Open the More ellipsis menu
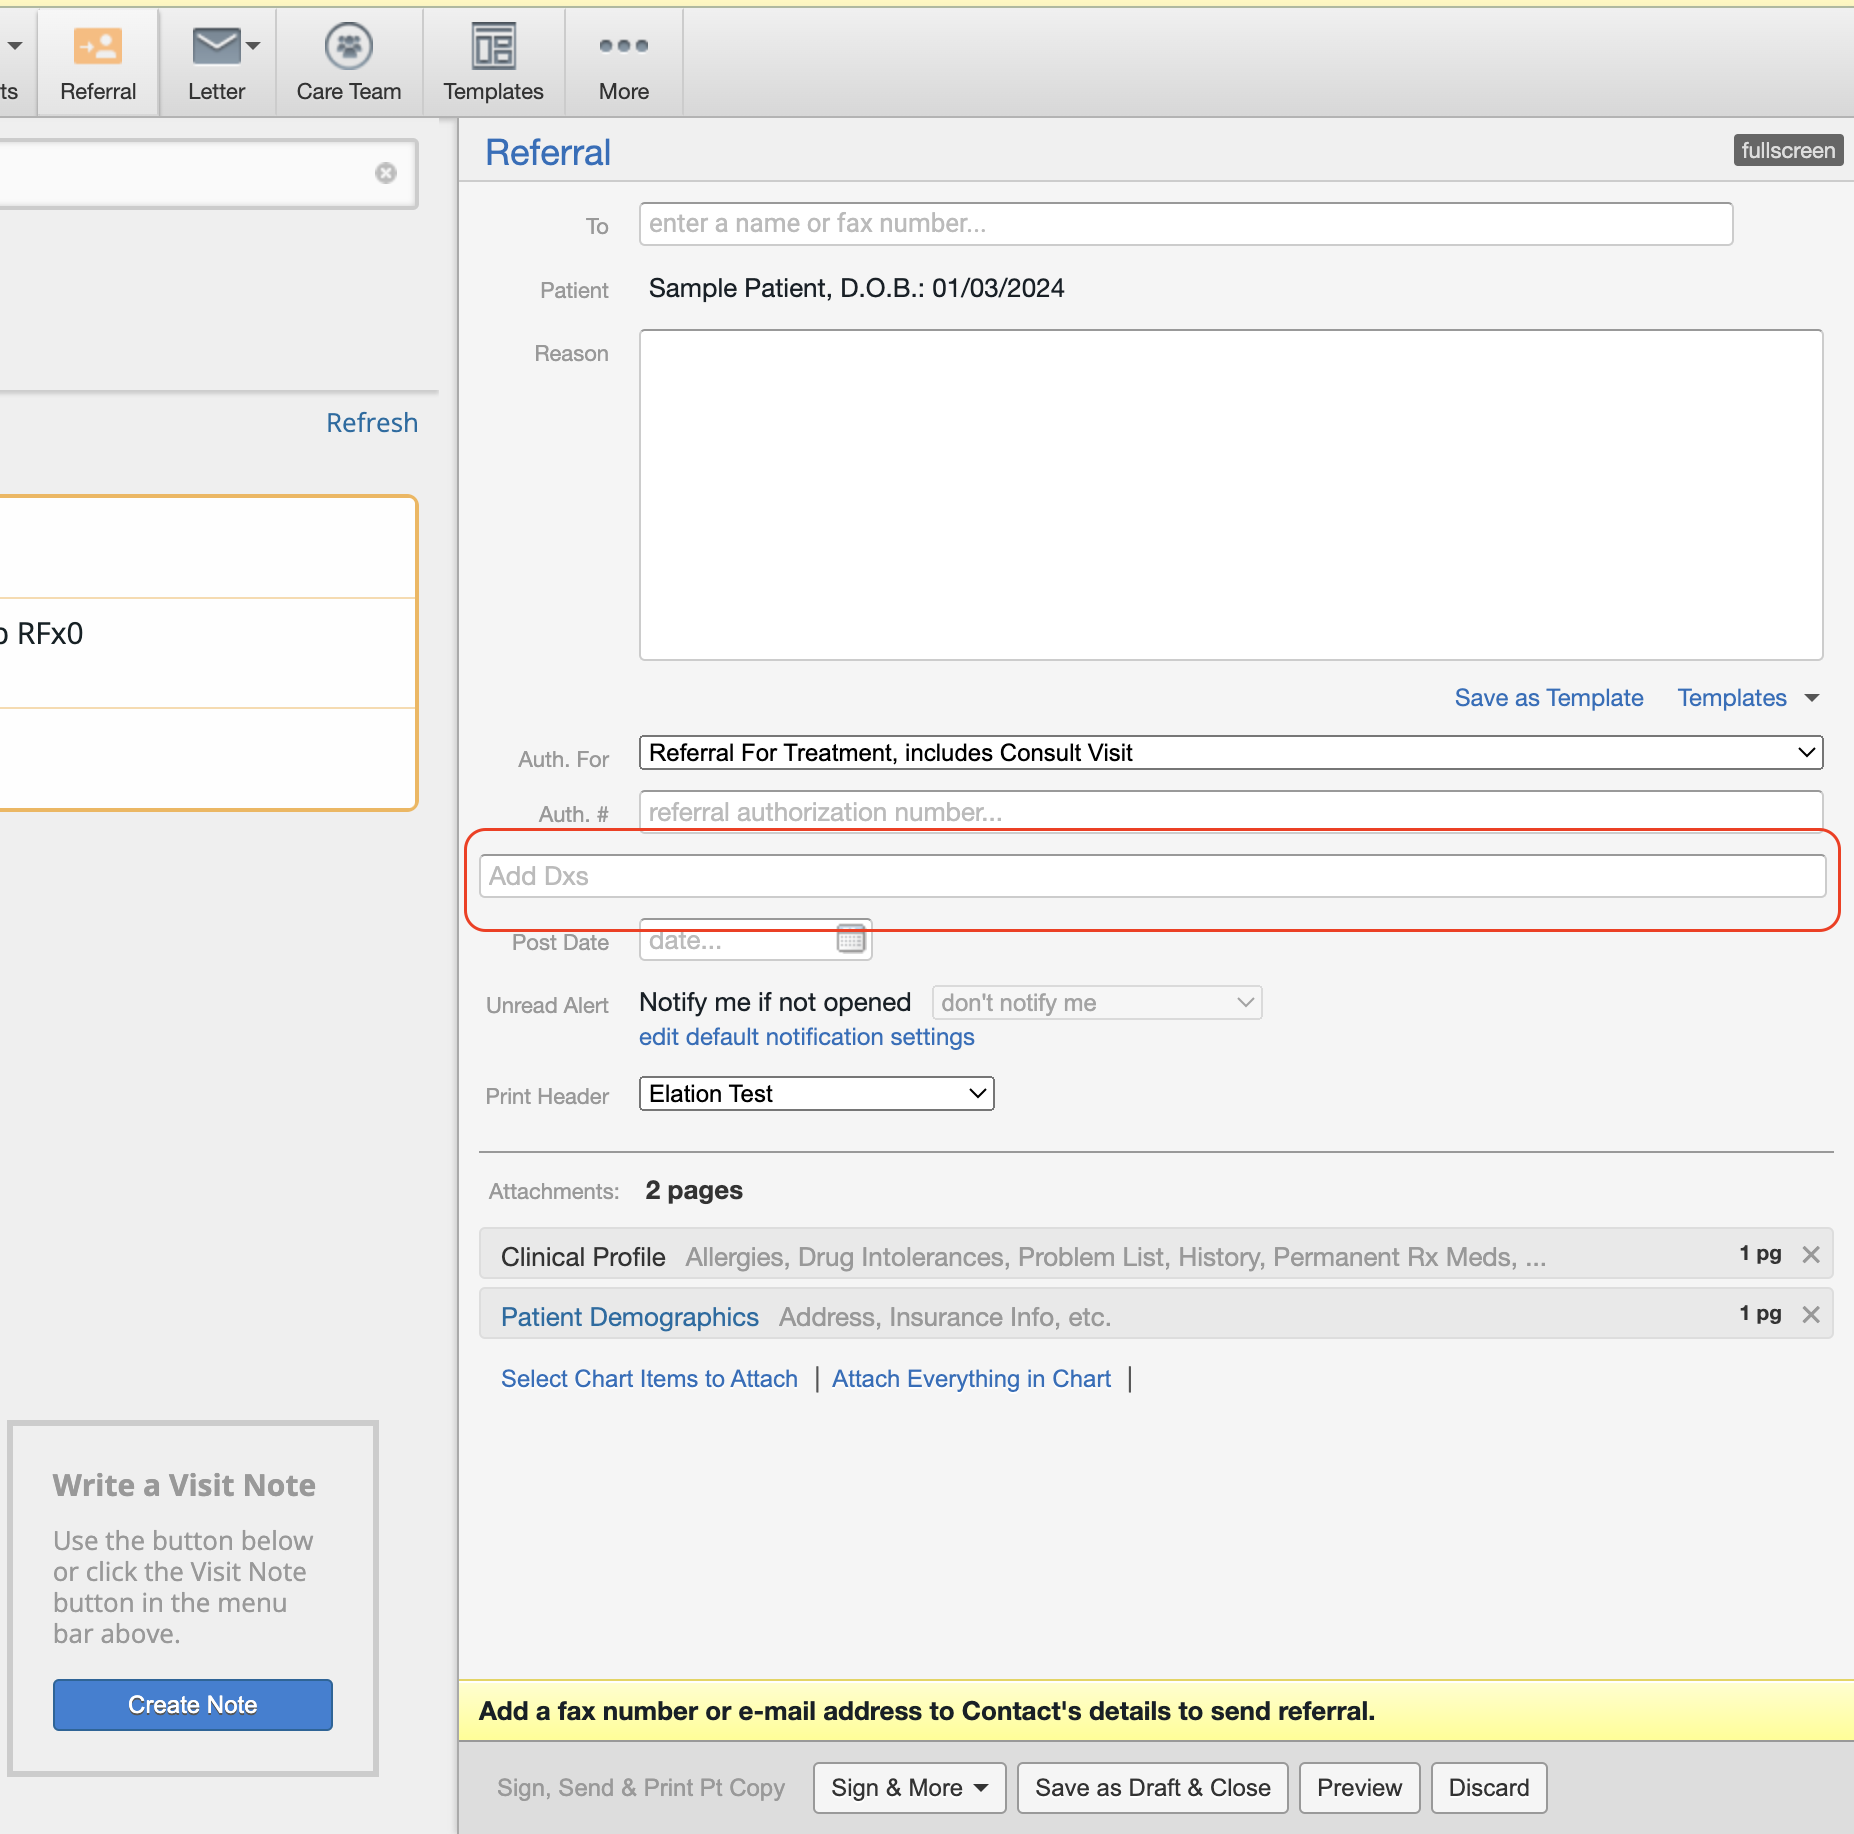 tap(624, 63)
